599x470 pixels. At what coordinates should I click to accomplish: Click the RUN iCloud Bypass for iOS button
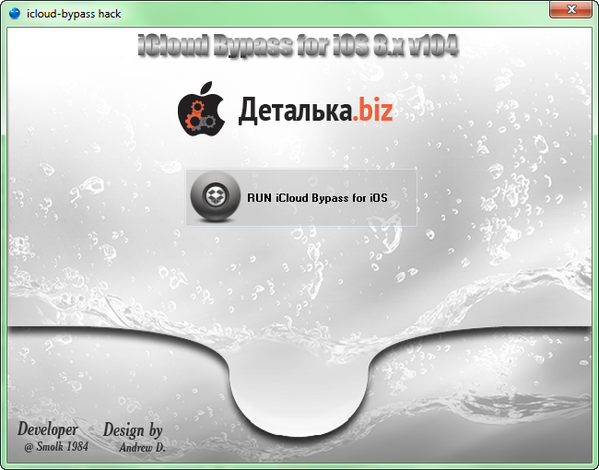[301, 198]
